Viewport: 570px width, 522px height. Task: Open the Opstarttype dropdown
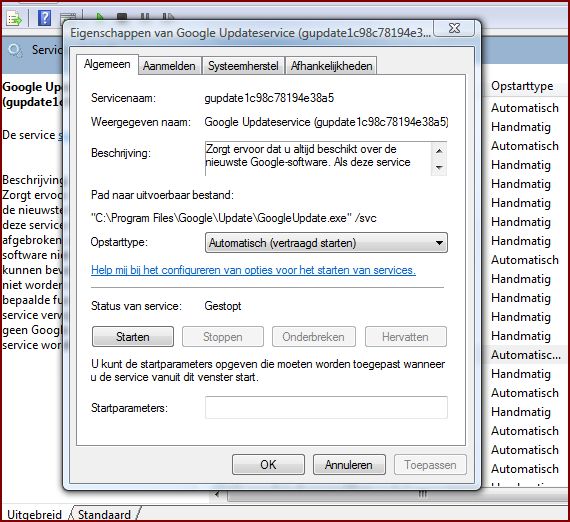click(x=326, y=243)
